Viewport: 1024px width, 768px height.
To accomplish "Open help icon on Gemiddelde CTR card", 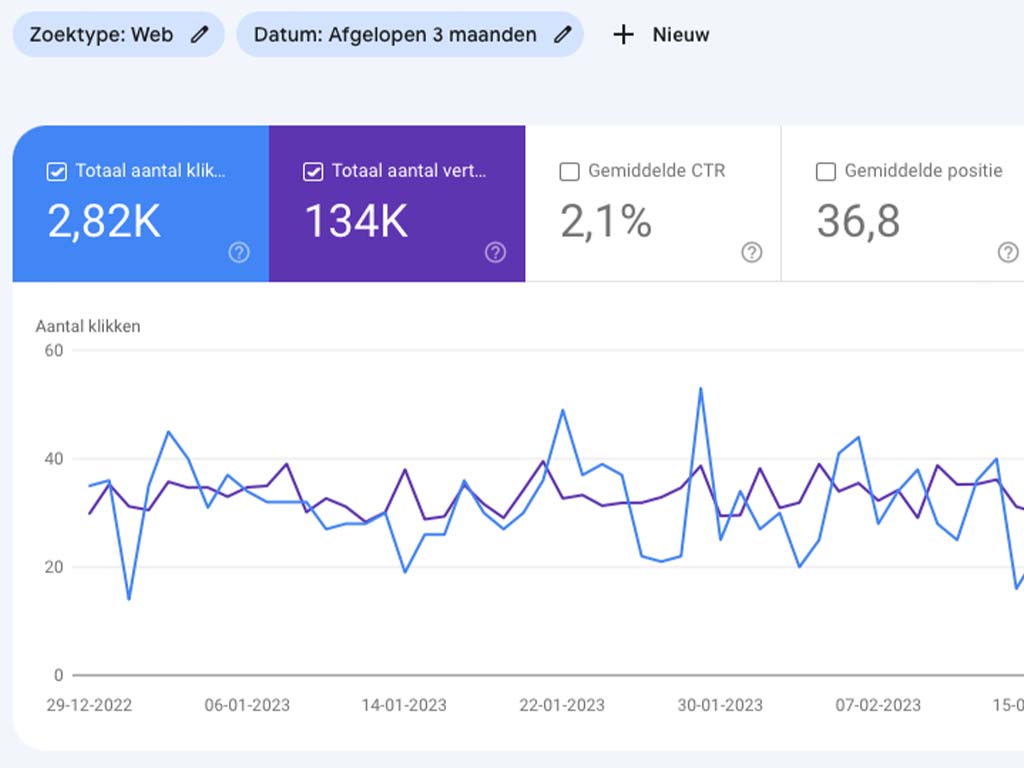I will click(x=752, y=253).
